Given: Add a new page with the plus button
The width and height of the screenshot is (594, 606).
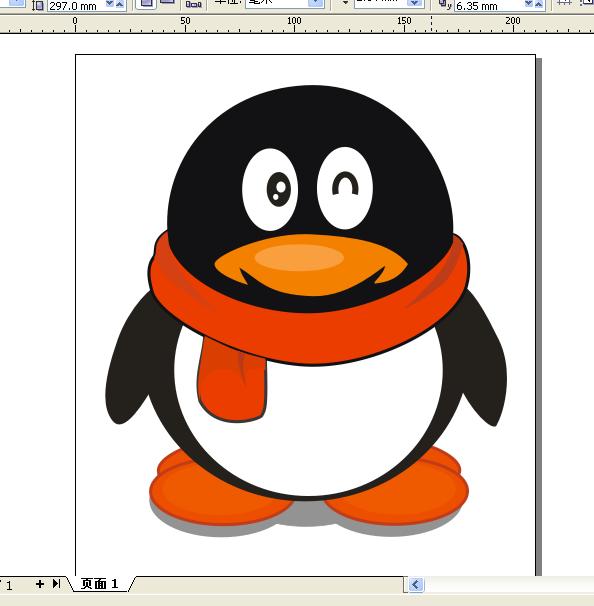Looking at the screenshot, I should [39, 584].
